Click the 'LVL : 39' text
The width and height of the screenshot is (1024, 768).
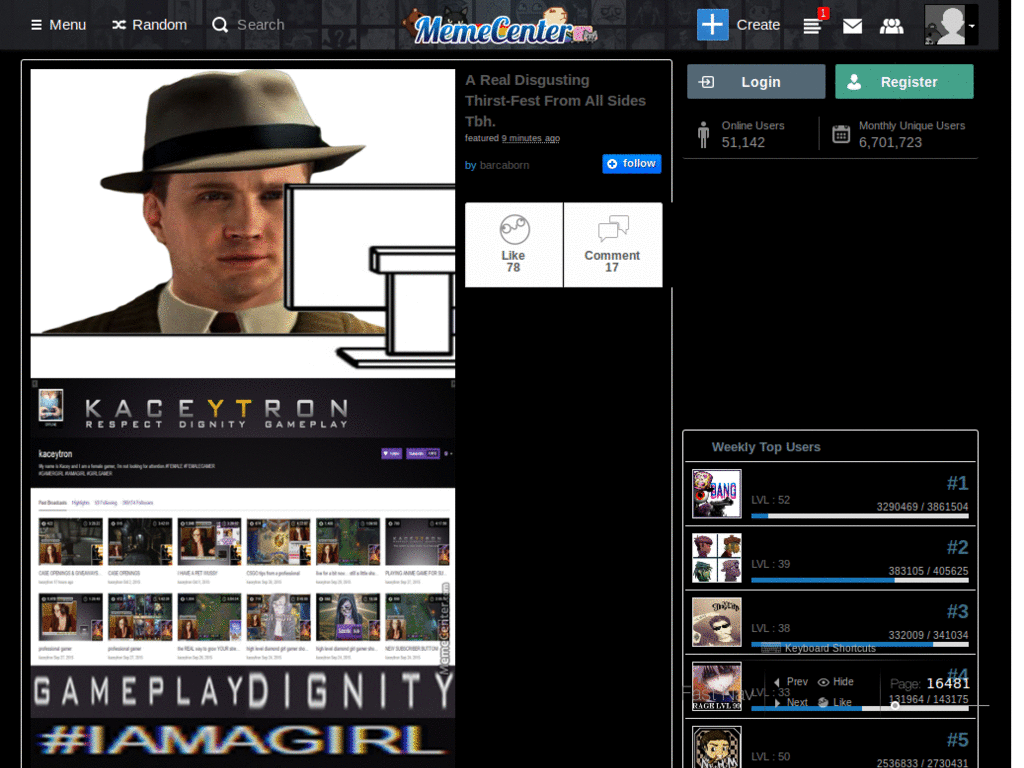771,564
